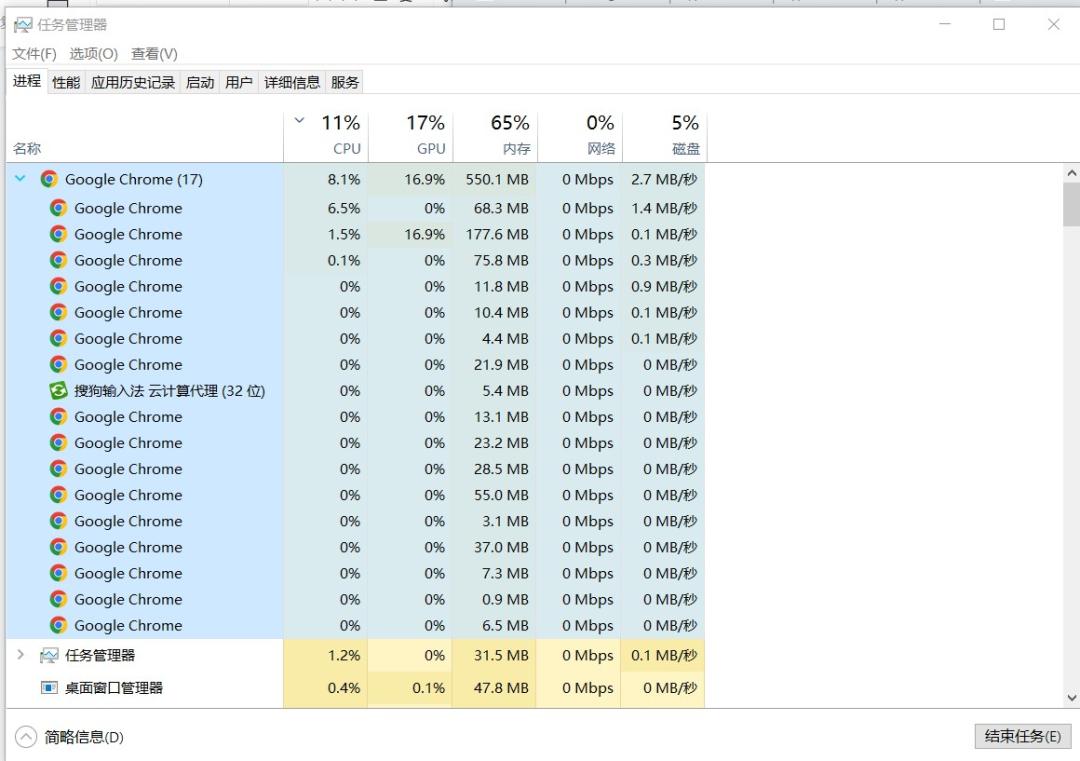
Task: Click the 桌面窗口管理器 process icon
Action: [49, 687]
